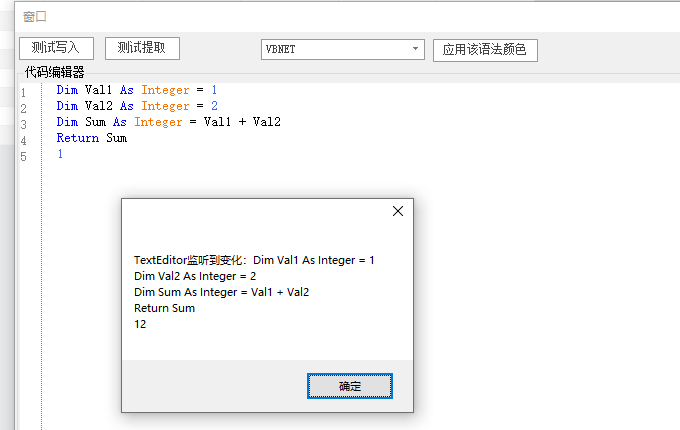The height and width of the screenshot is (430, 680).
Task: Close the message dialog with X
Action: [398, 211]
